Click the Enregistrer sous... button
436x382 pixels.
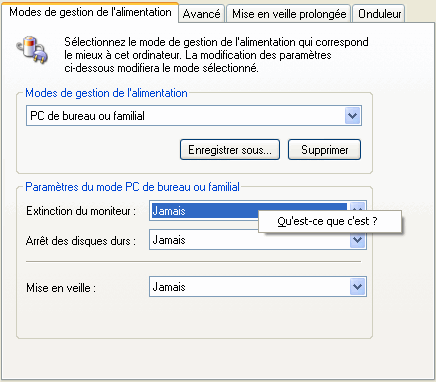click(230, 150)
